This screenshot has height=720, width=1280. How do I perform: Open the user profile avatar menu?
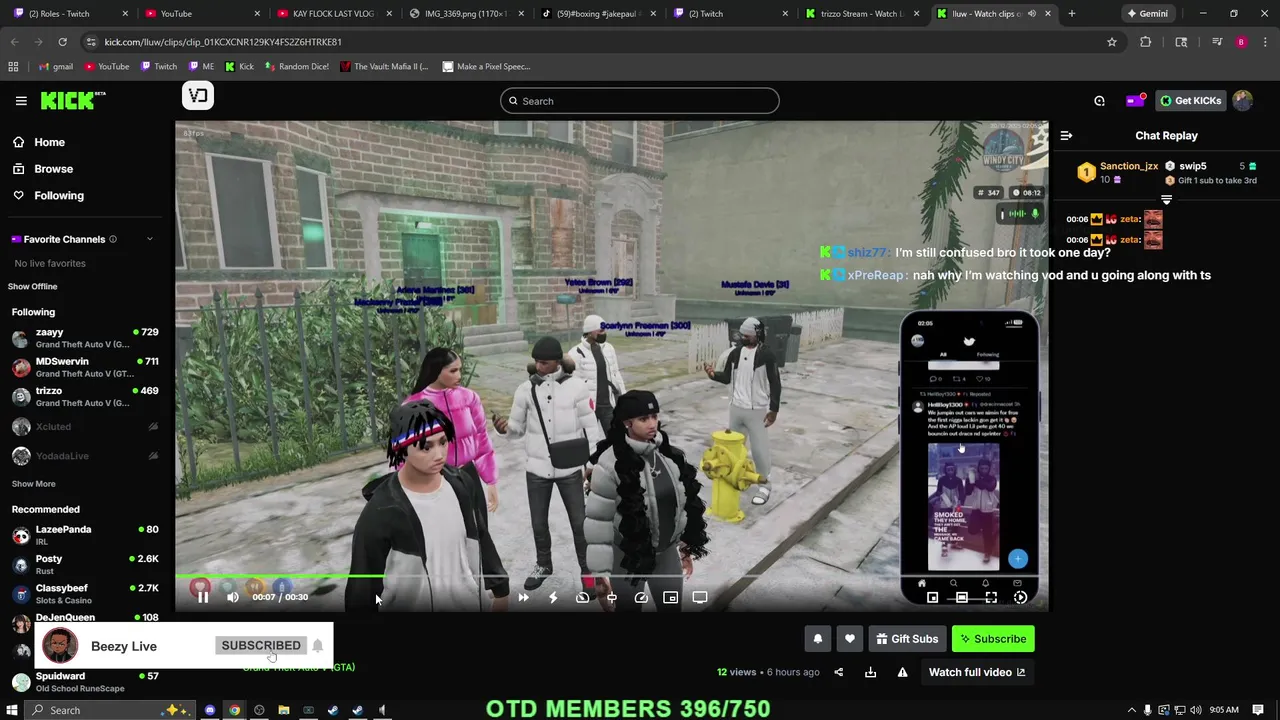(x=1243, y=100)
